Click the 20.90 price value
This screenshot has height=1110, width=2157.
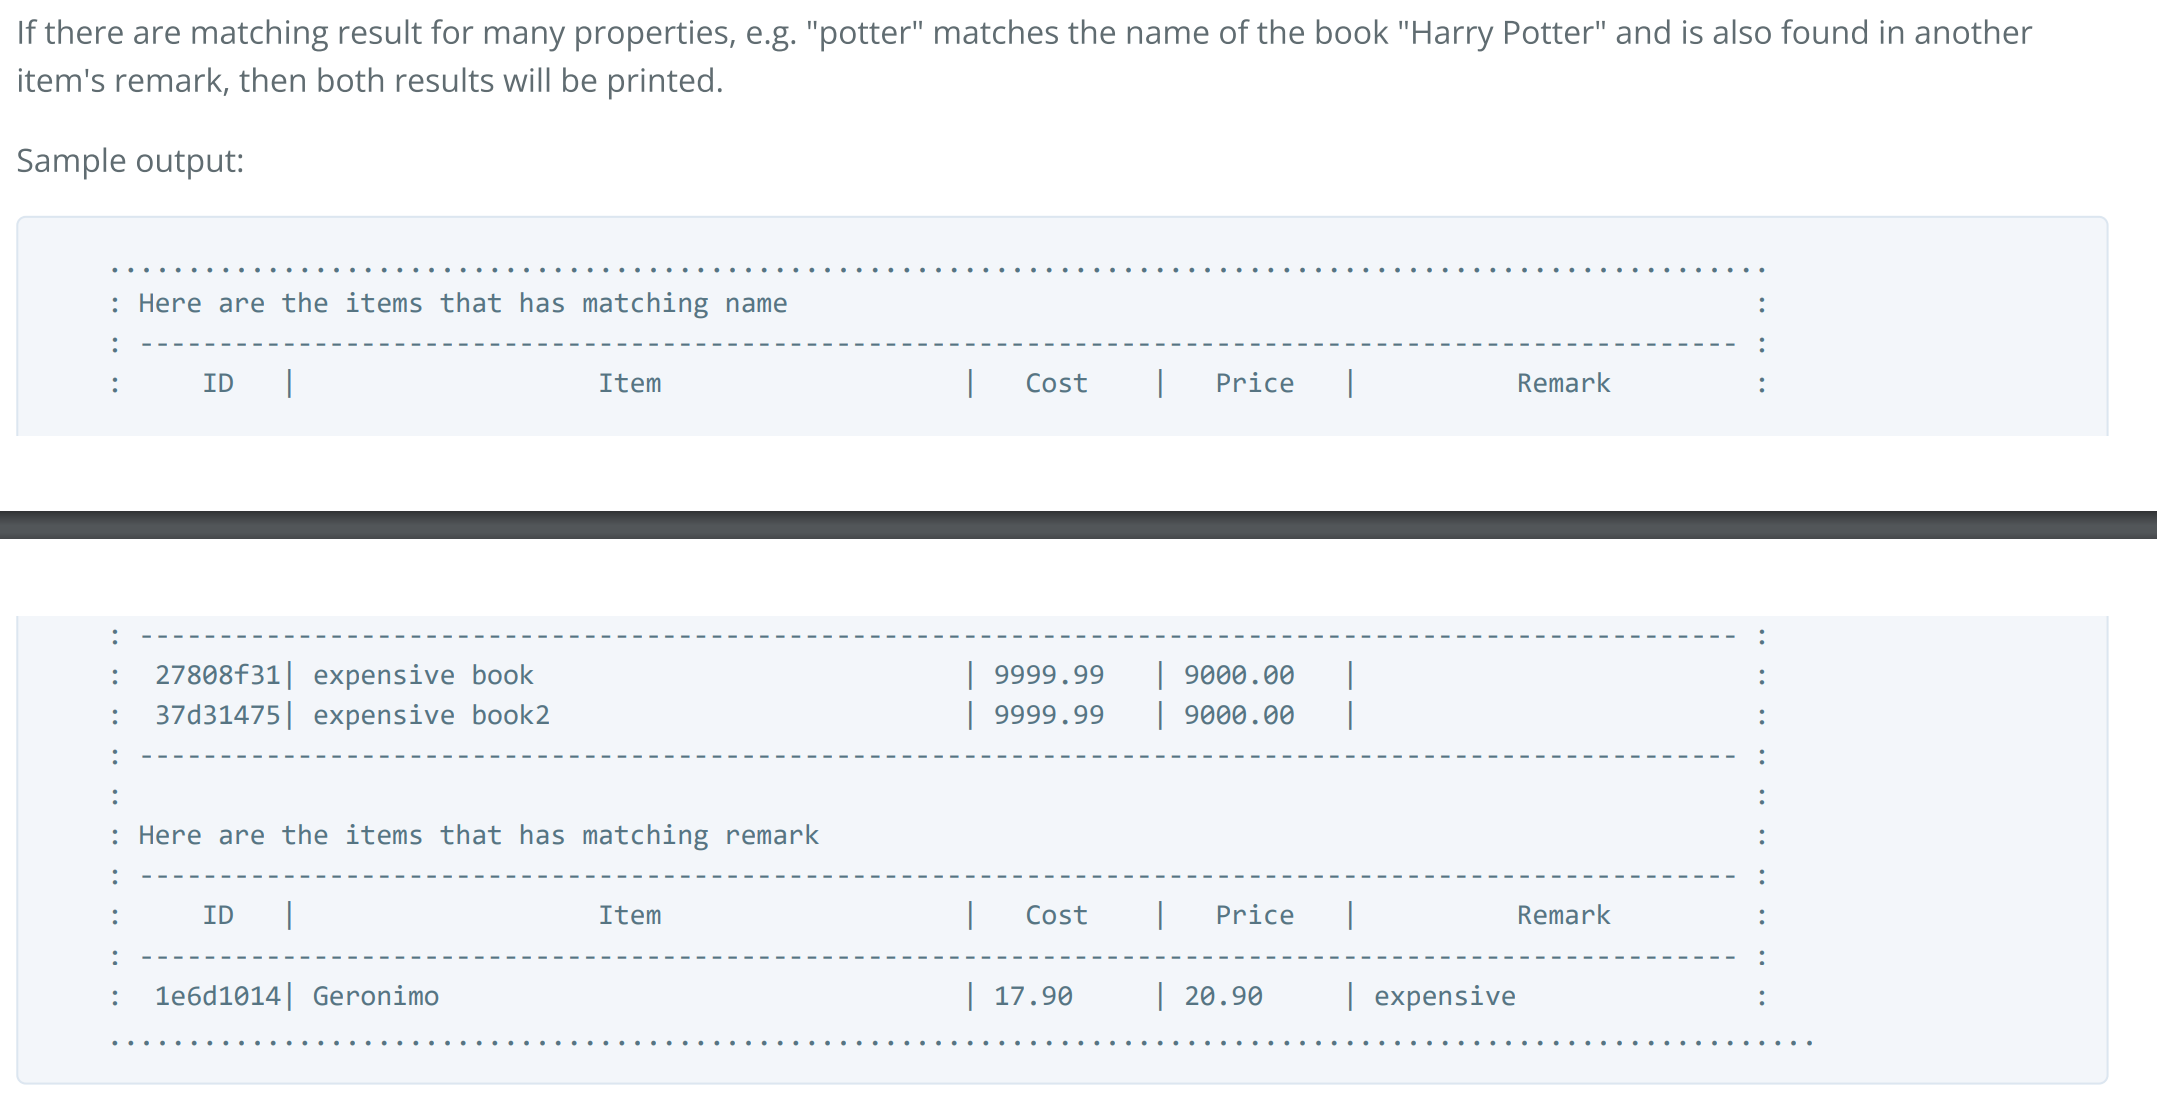click(x=1223, y=996)
